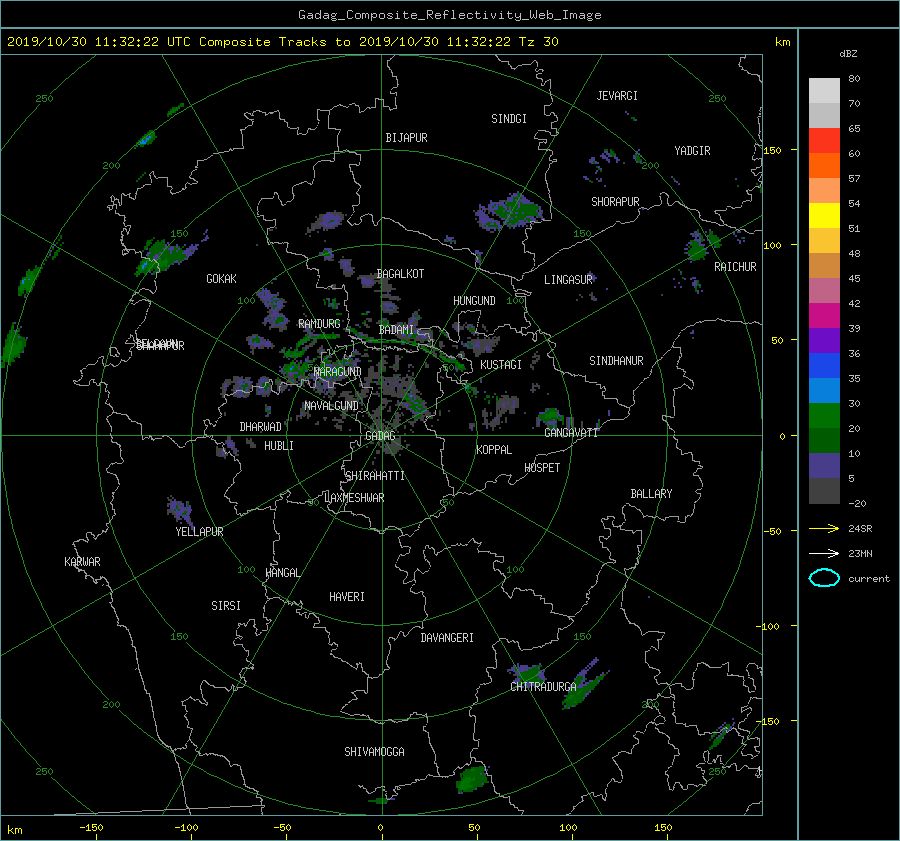This screenshot has height=841, width=900.
Task: Click the SINDHANUR city label
Action: (616, 361)
